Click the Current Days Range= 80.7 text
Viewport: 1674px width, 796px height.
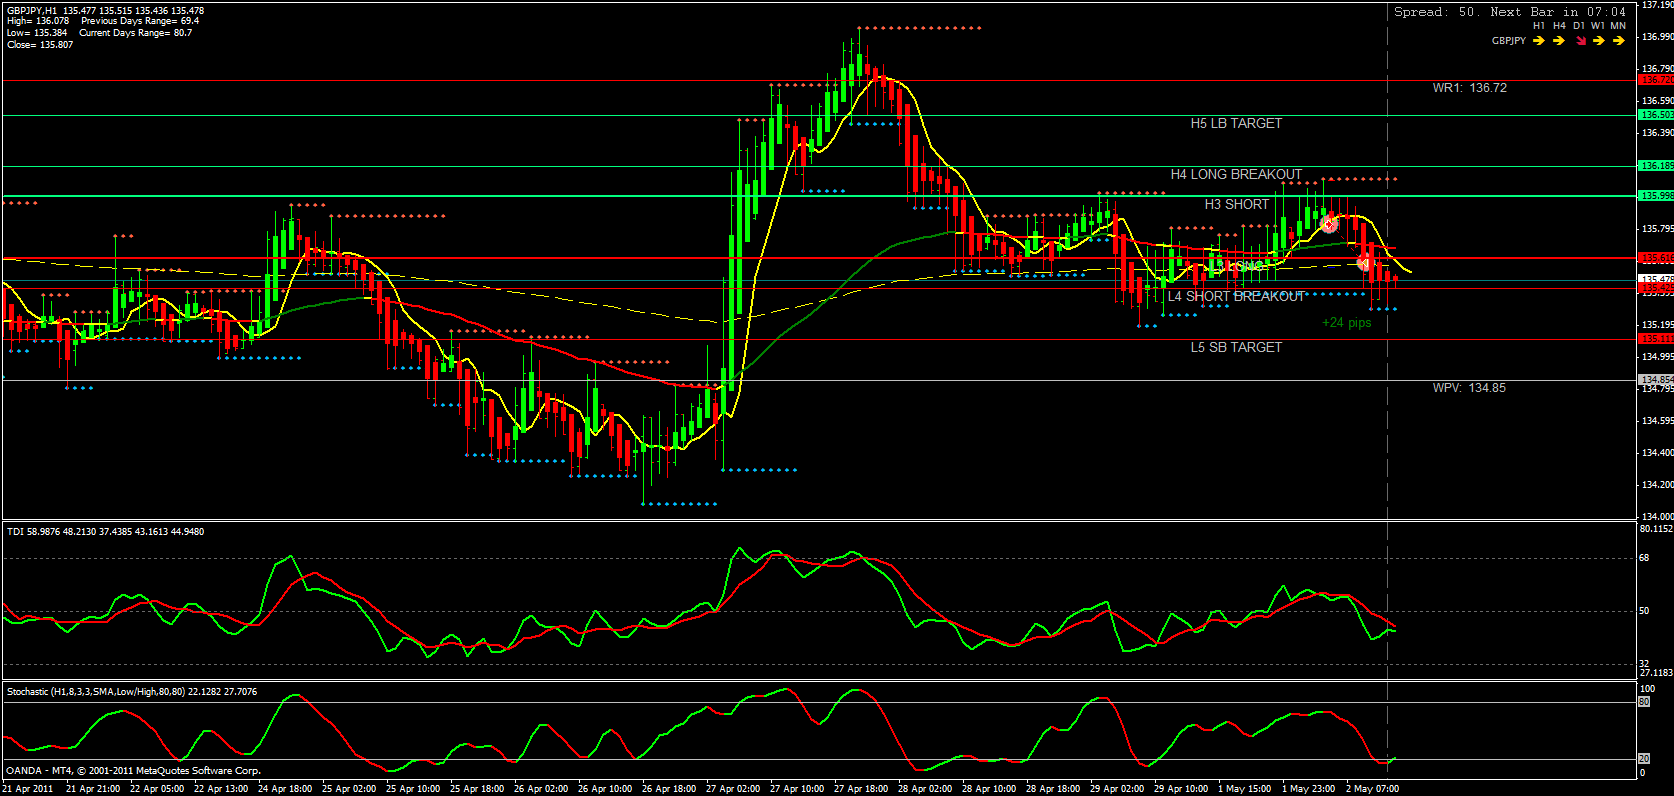pyautogui.click(x=136, y=33)
